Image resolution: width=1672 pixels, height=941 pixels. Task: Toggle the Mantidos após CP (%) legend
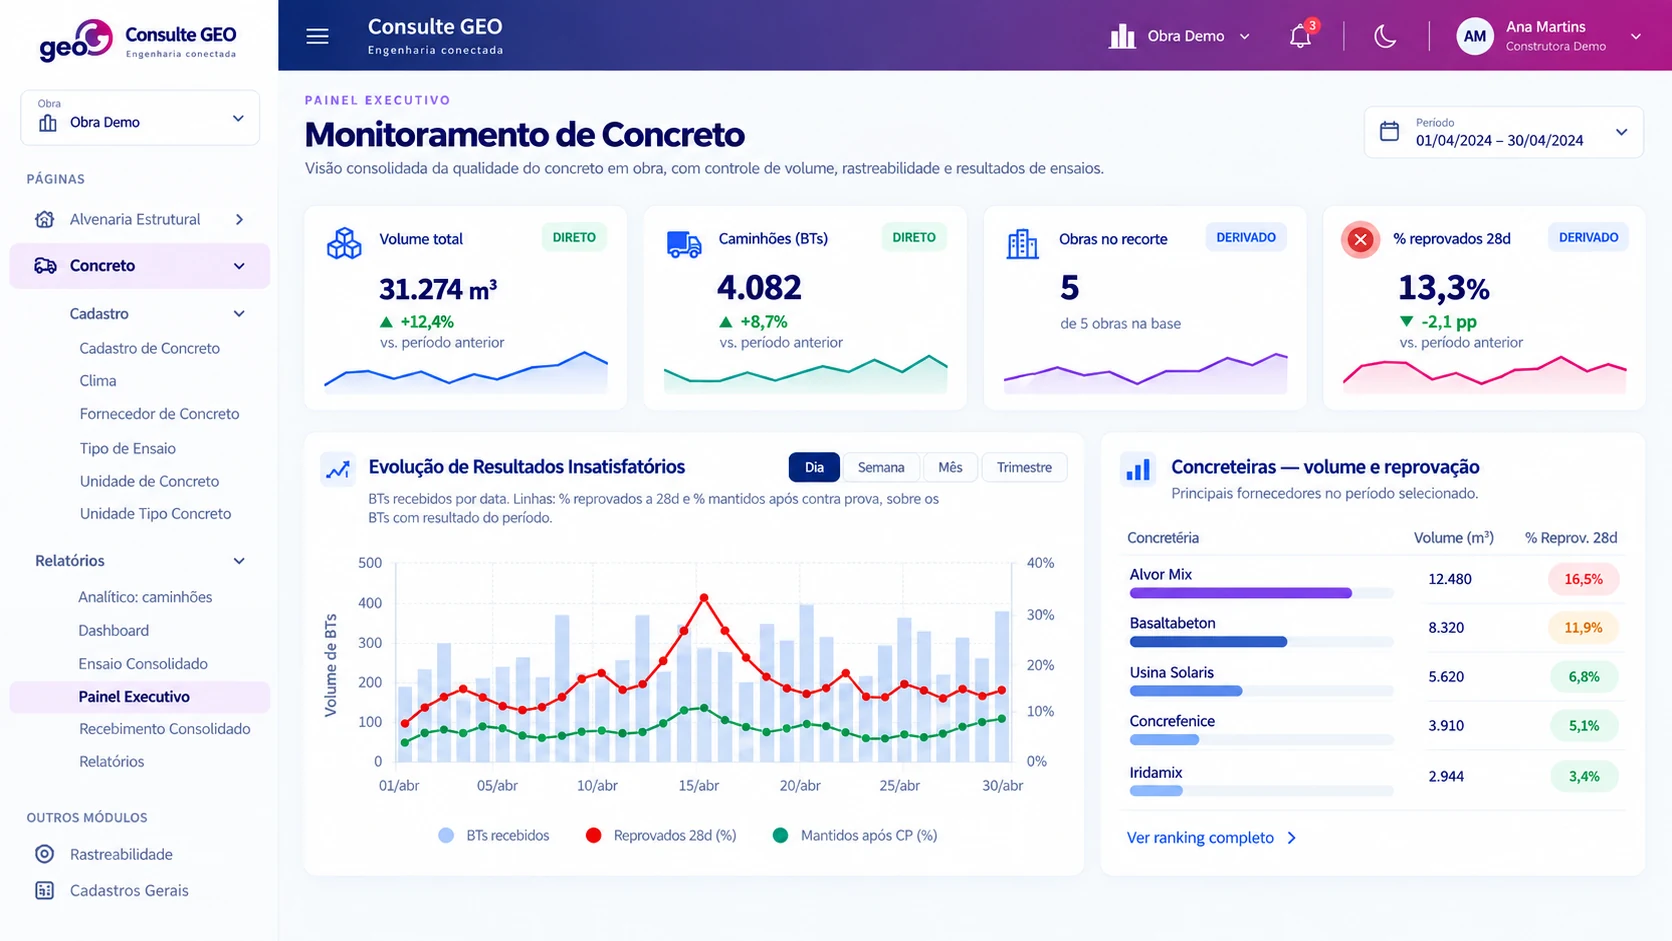[x=855, y=835]
